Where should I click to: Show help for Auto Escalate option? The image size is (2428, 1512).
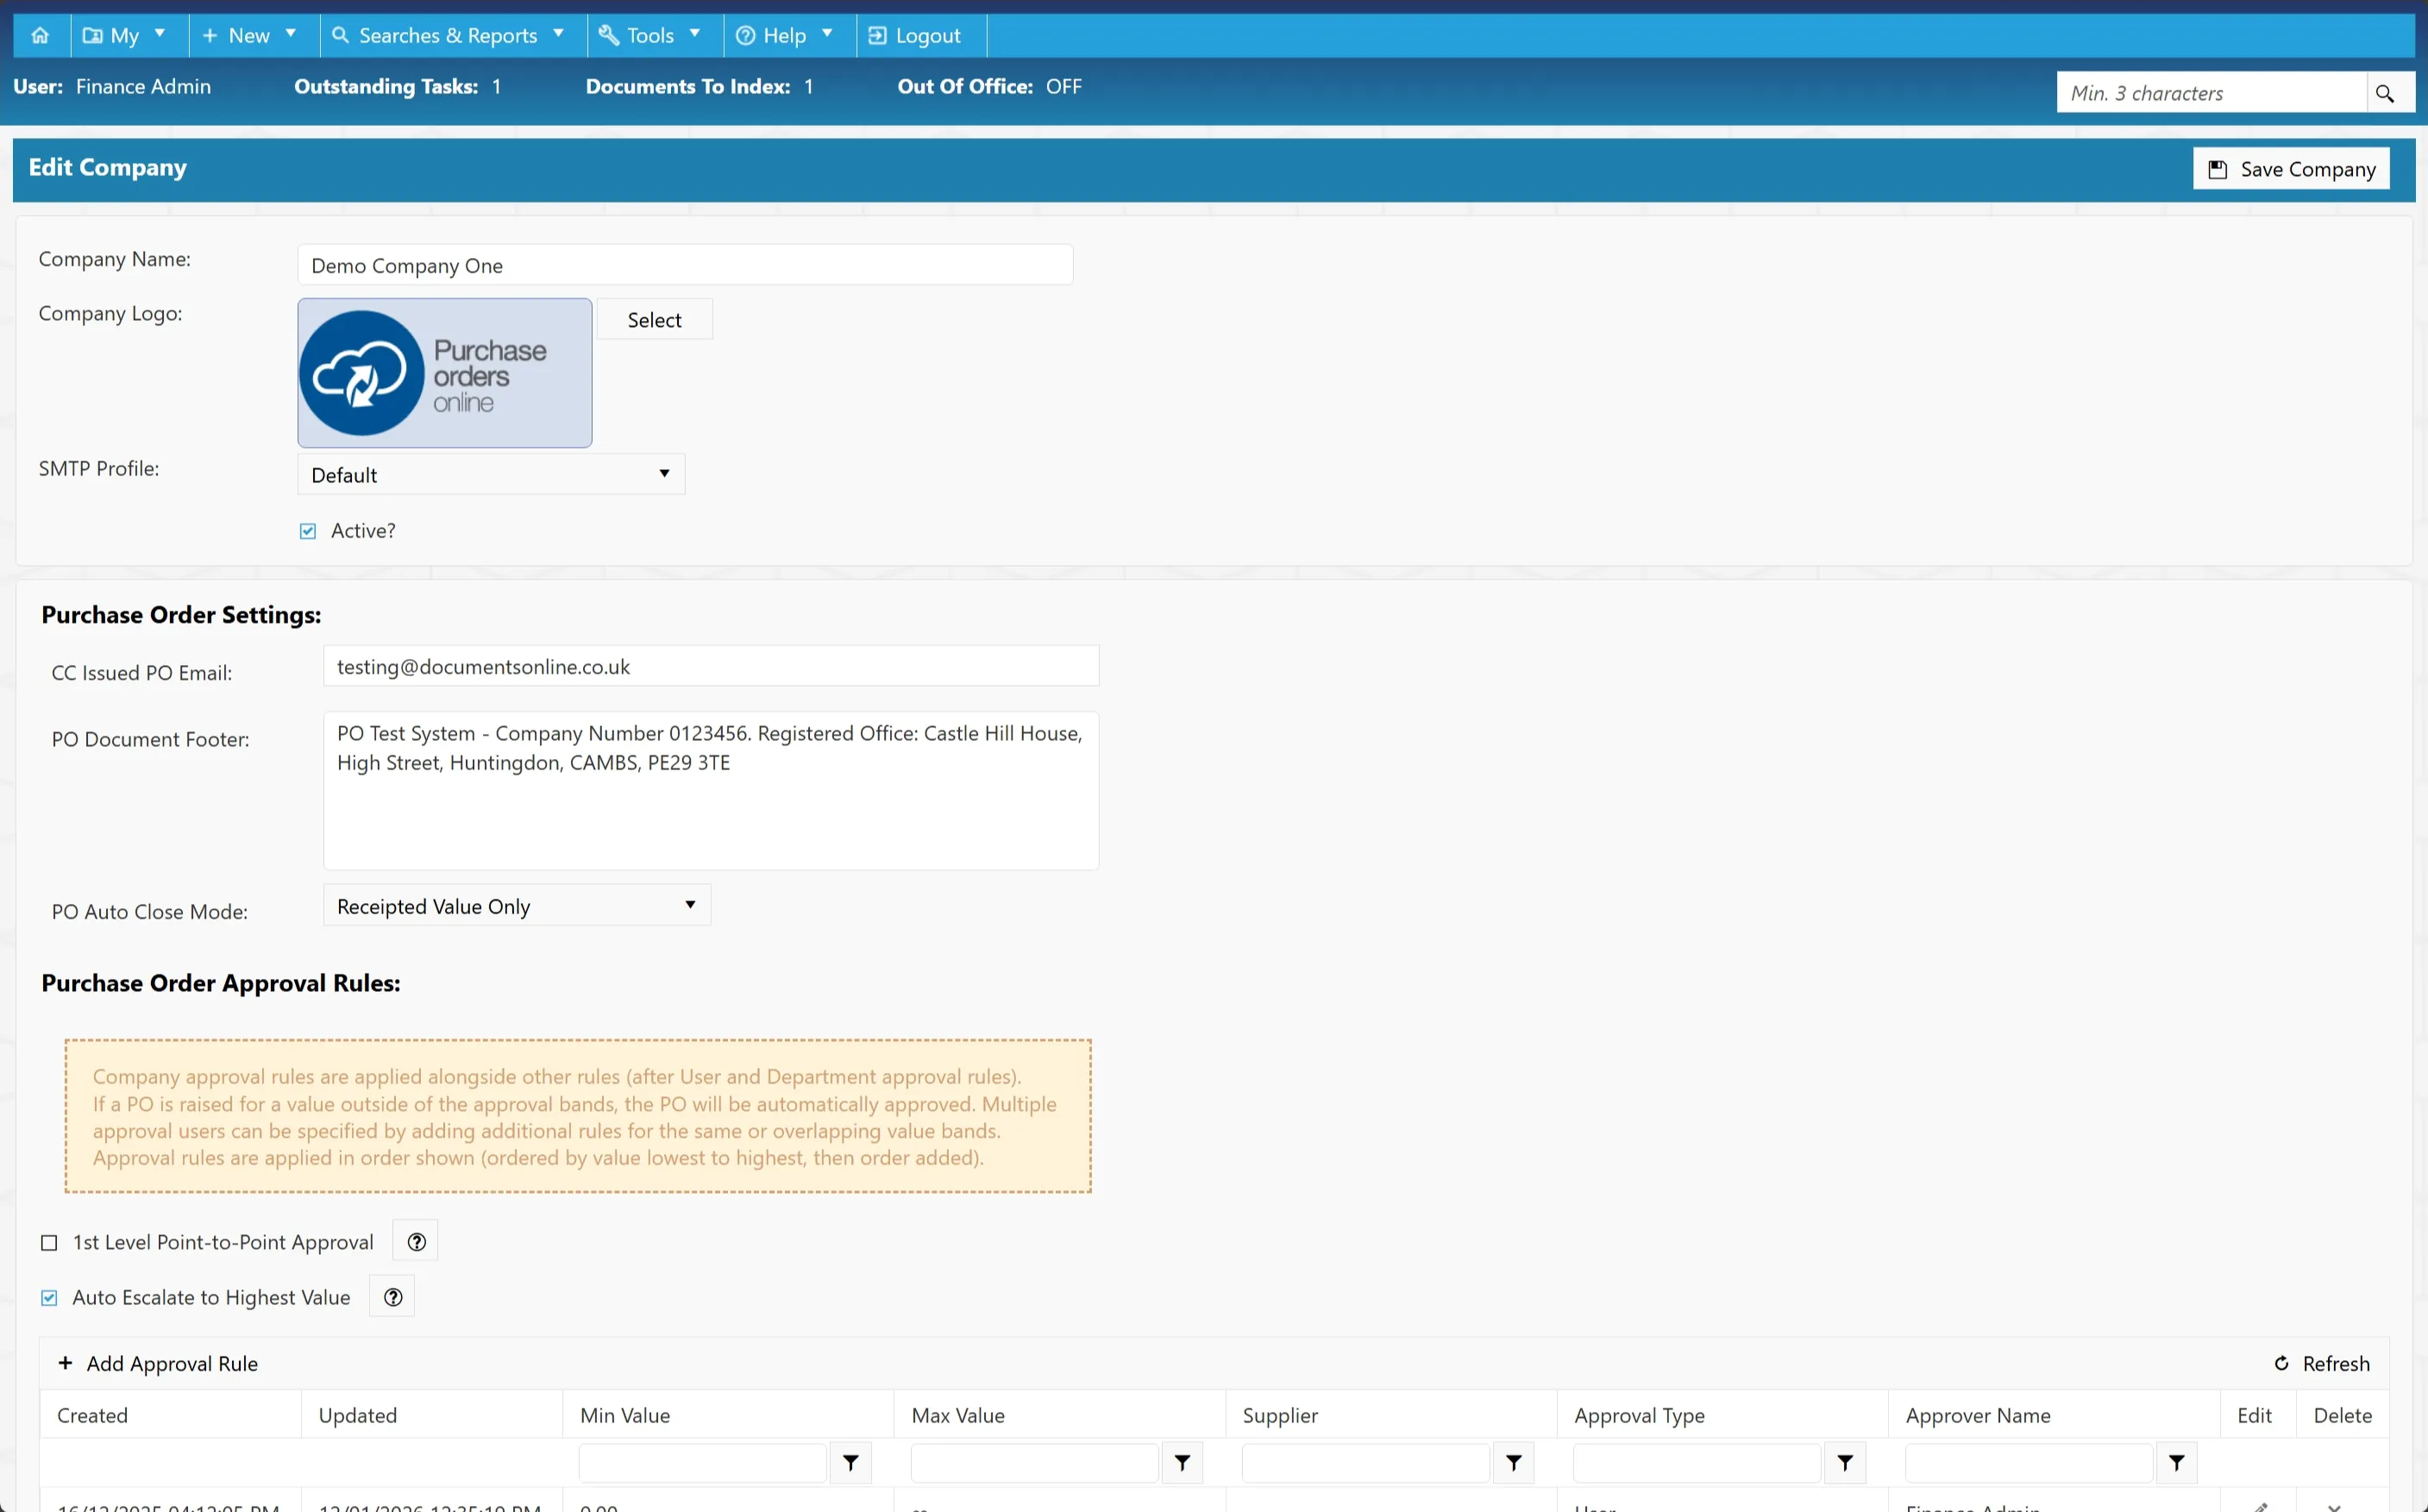pyautogui.click(x=393, y=1297)
